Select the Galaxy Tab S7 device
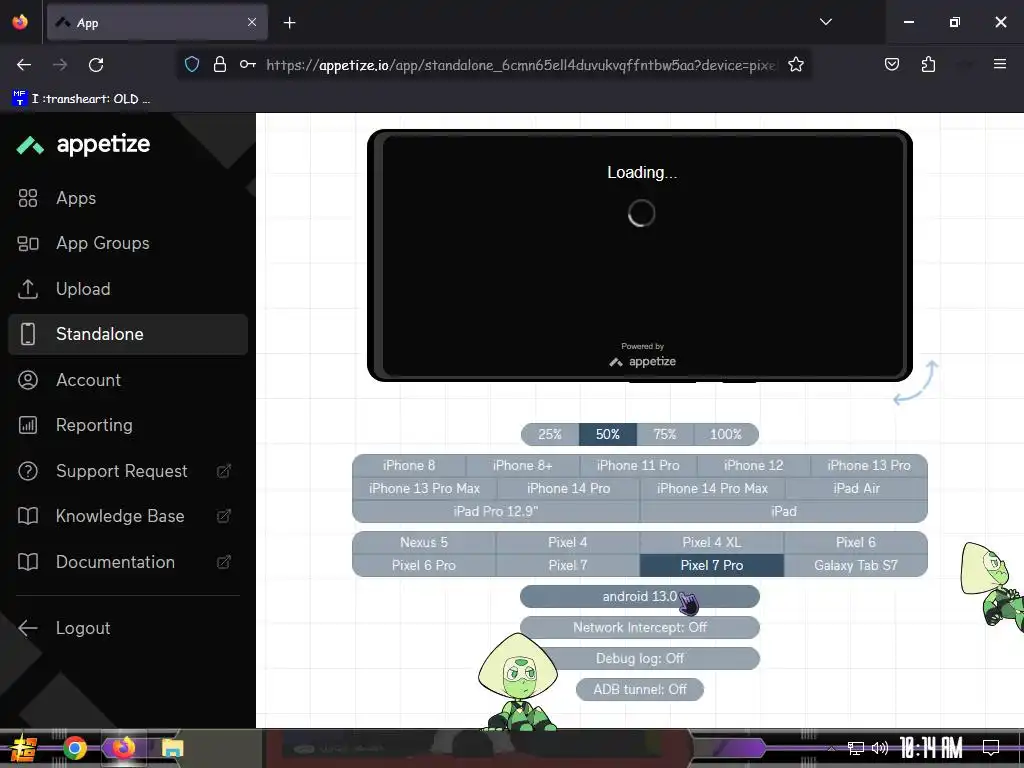Viewport: 1024px width, 768px height. [856, 566]
